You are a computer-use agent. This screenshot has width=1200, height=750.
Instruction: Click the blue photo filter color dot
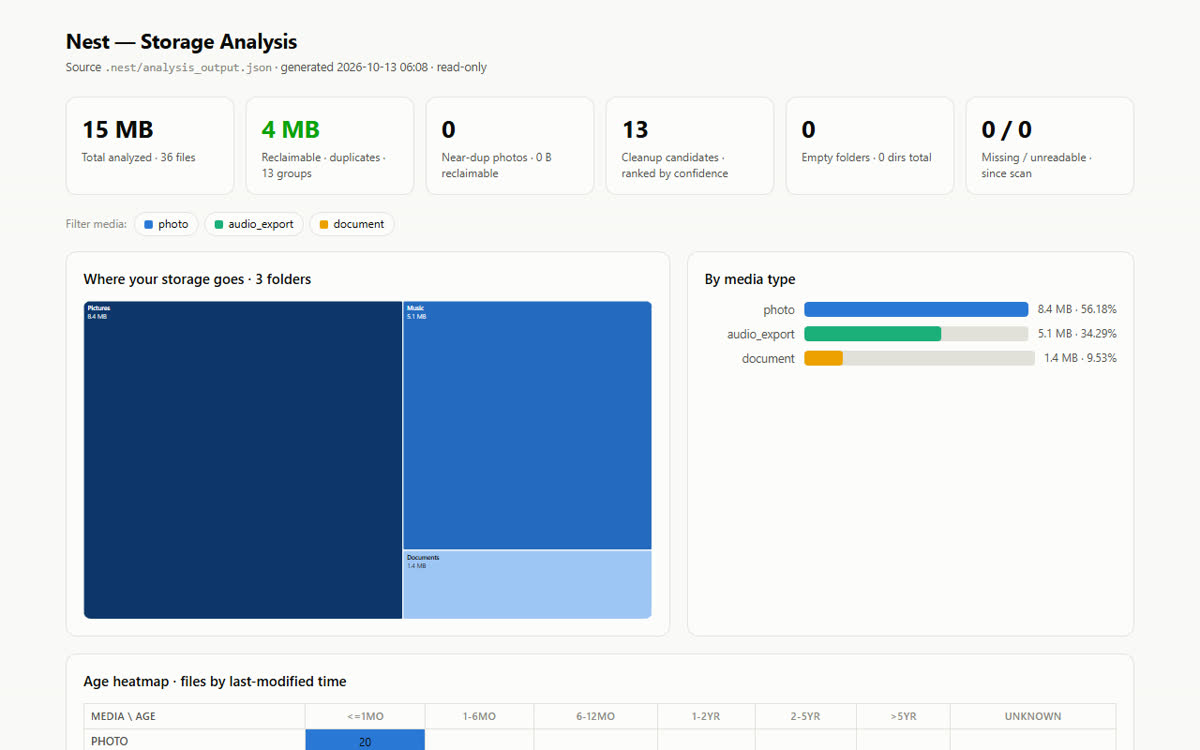click(149, 224)
